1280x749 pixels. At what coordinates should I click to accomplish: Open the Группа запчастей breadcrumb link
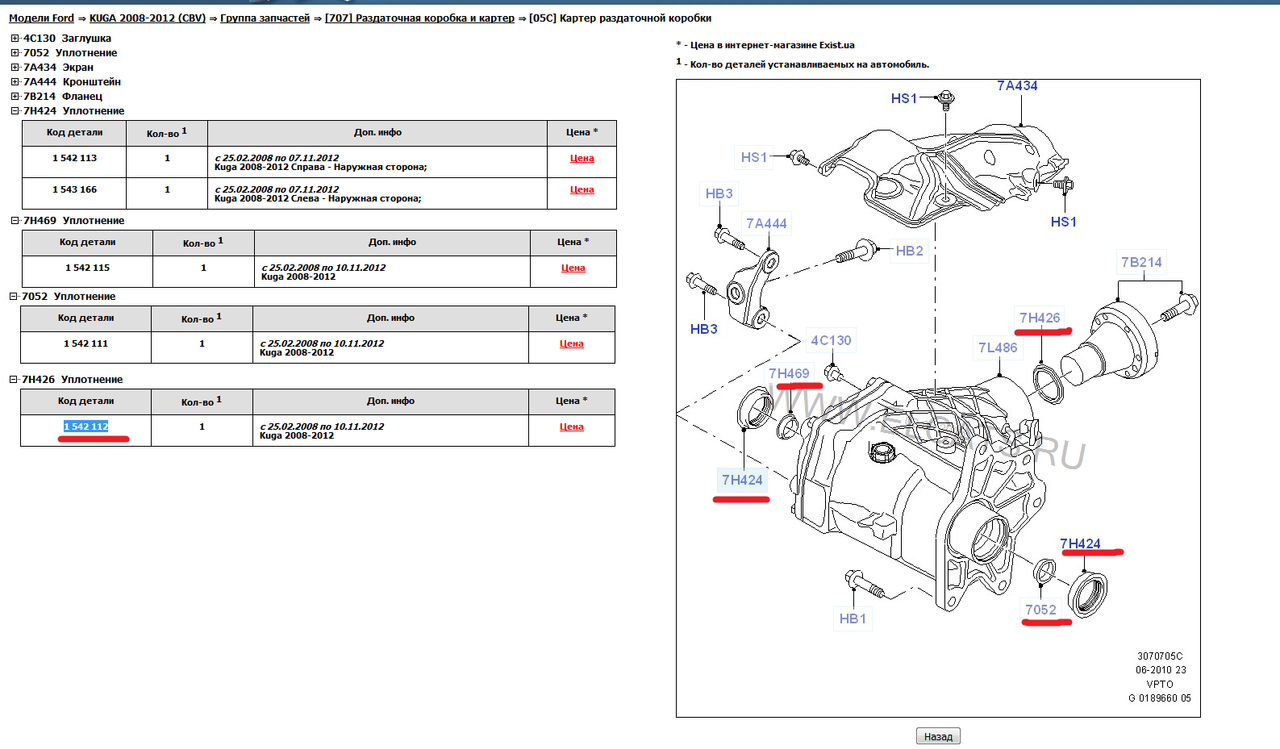[x=265, y=18]
